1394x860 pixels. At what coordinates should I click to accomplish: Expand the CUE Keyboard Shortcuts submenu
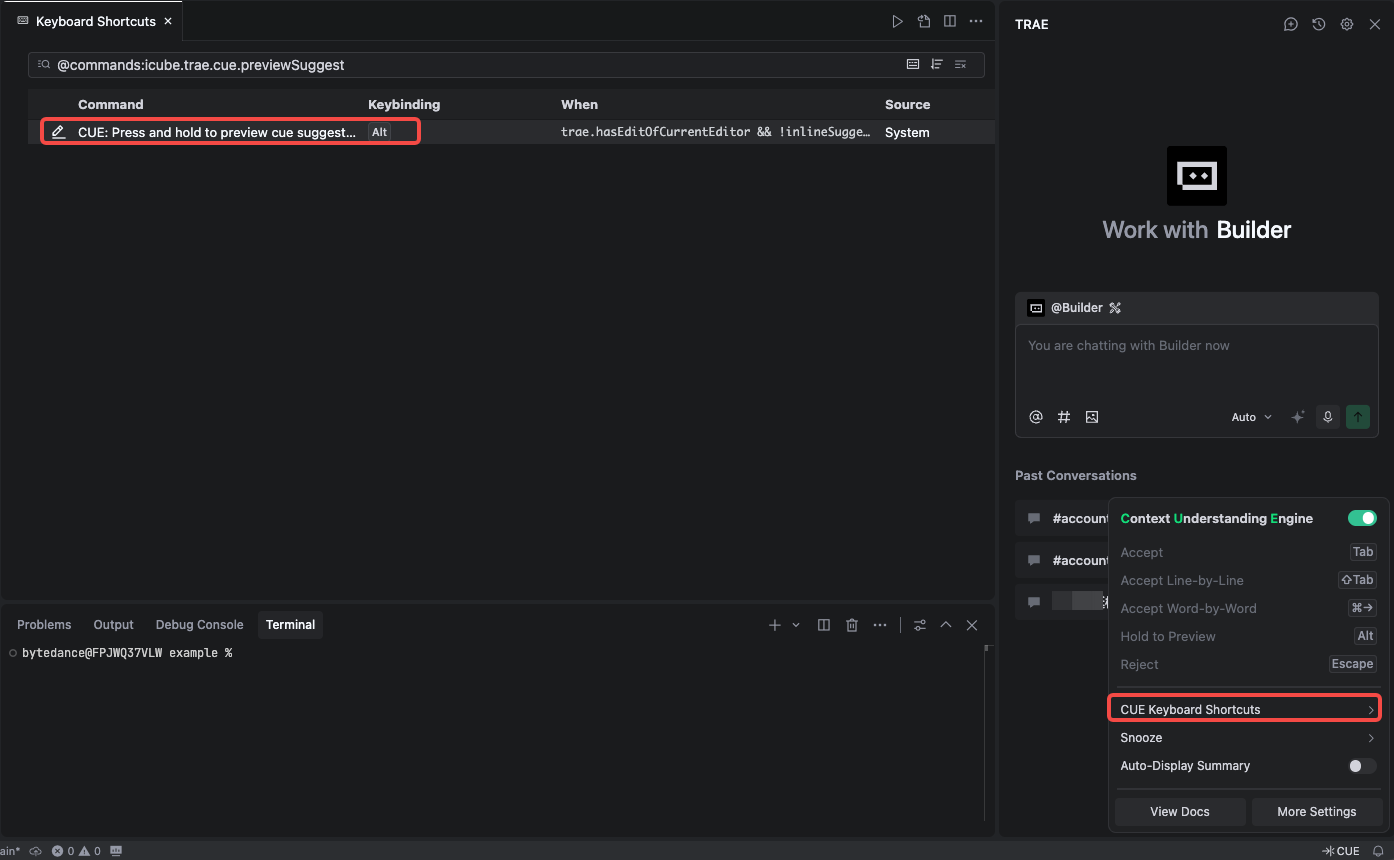coord(1244,708)
